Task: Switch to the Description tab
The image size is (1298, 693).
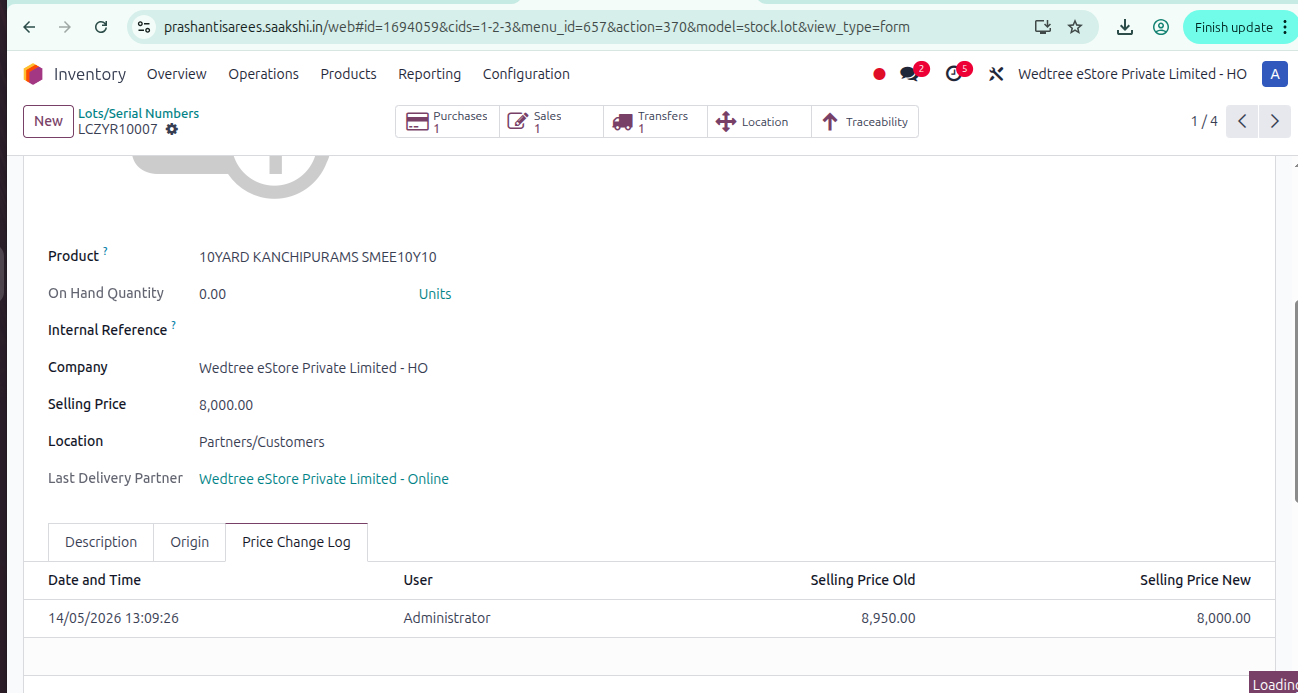Action: 101,542
